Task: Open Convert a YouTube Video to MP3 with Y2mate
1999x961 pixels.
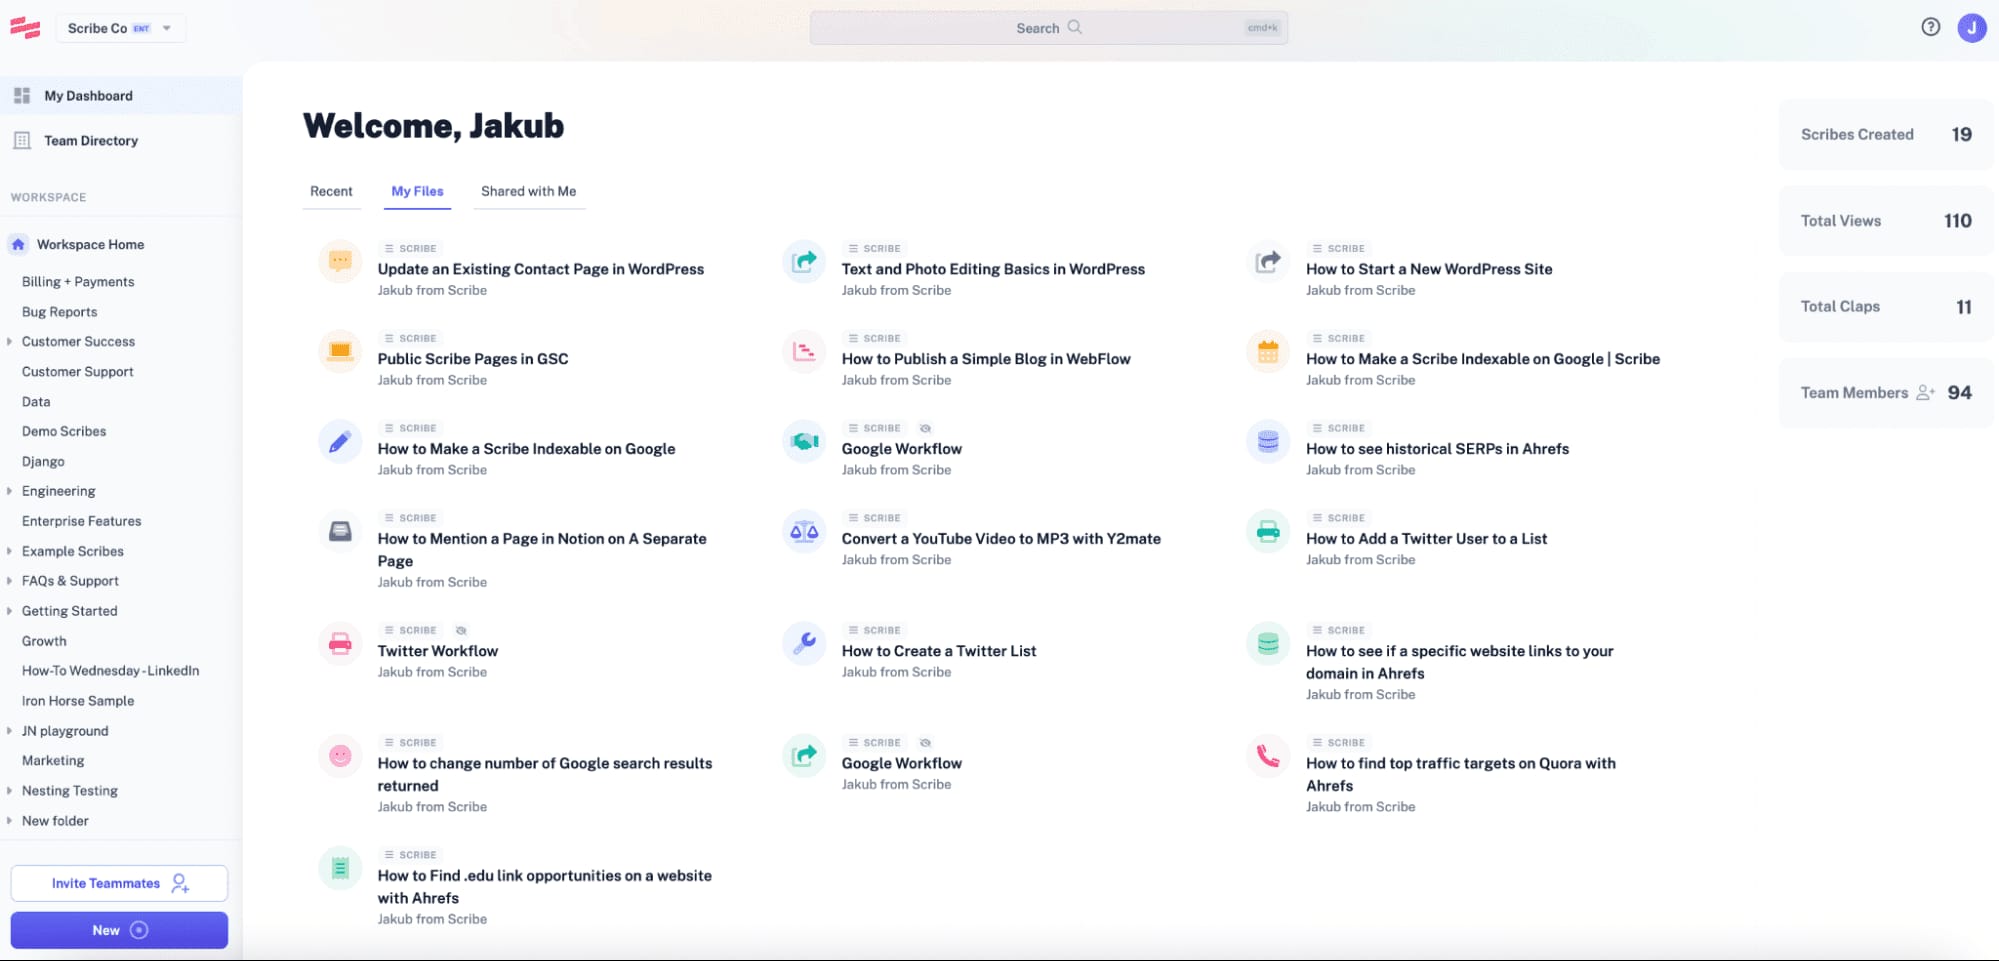Action: point(1001,539)
